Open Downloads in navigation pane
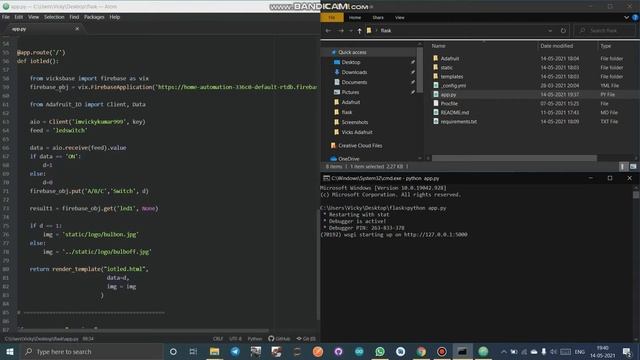This screenshot has height=360, width=640. pos(354,72)
